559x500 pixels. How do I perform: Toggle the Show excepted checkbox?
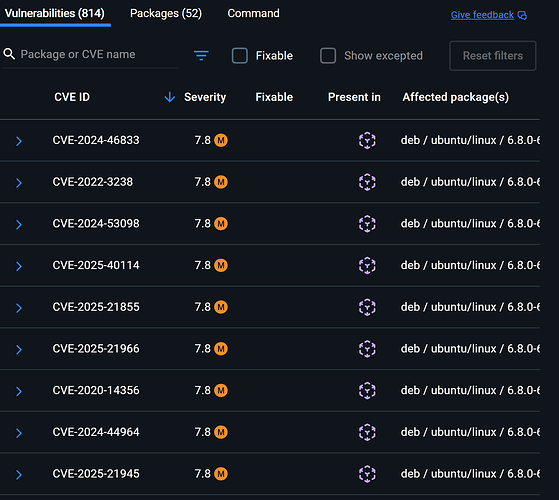click(328, 56)
